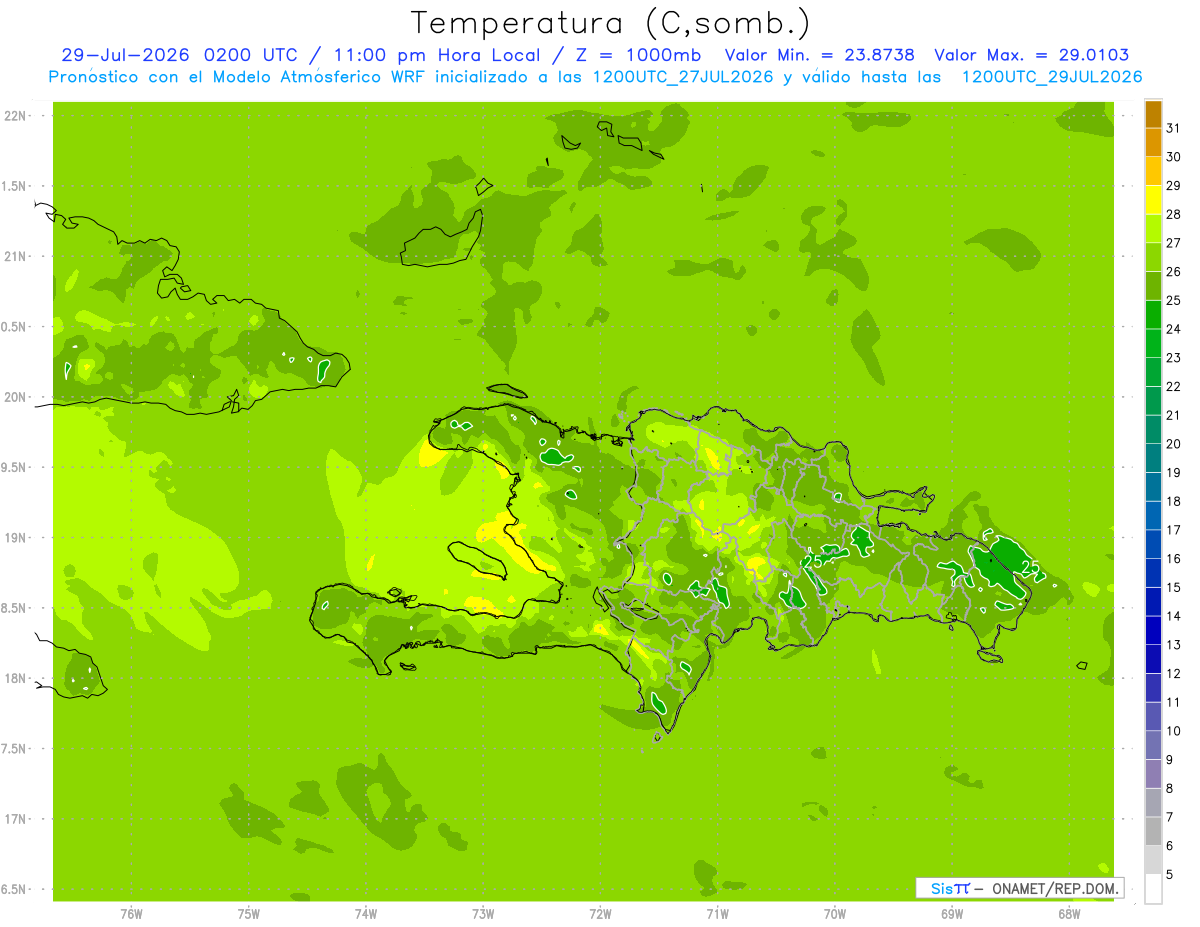Pick the dark blue legend swatch between 13 and 14

1153,630
